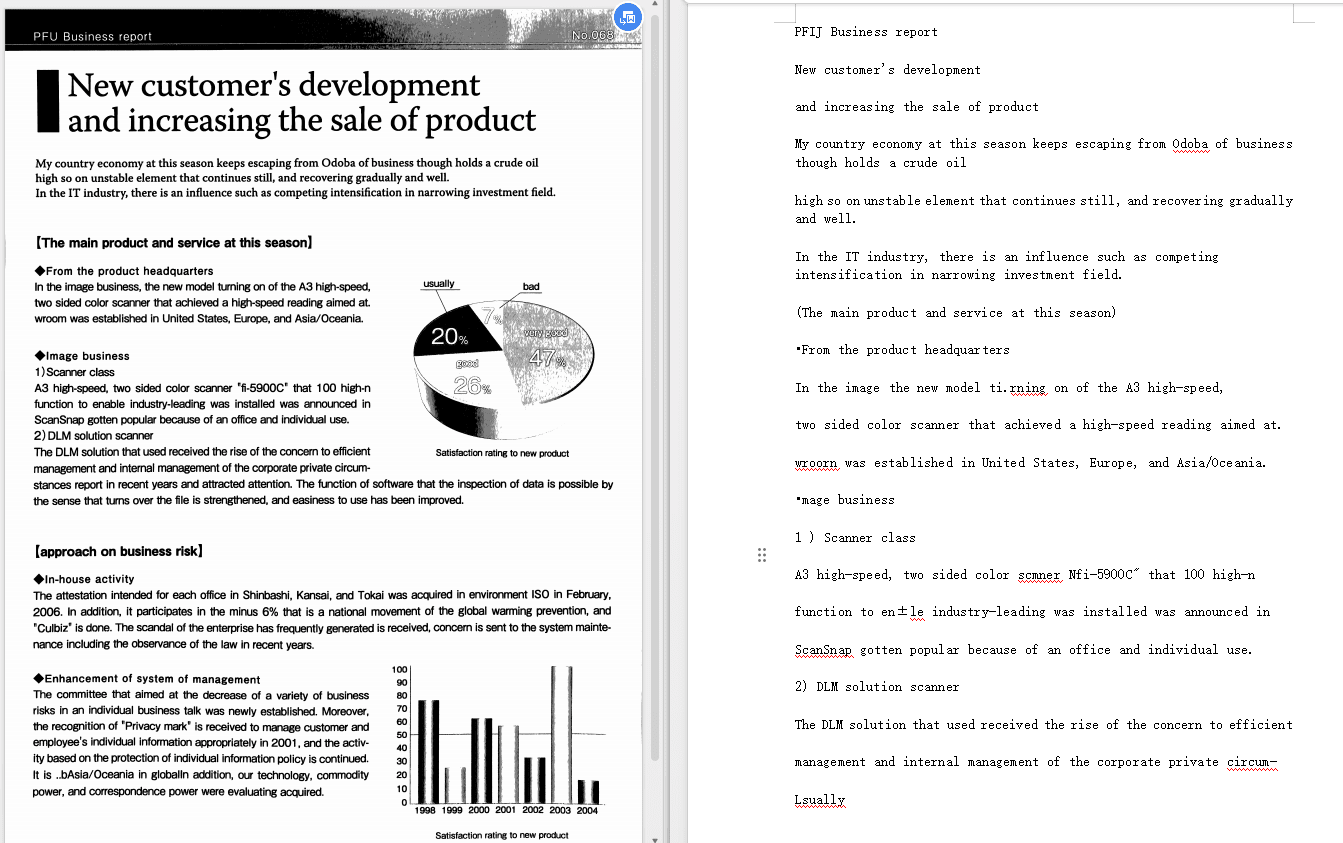
Task: Click the misspelled 'ti.rning' in the text pane
Action: click(x=1017, y=388)
